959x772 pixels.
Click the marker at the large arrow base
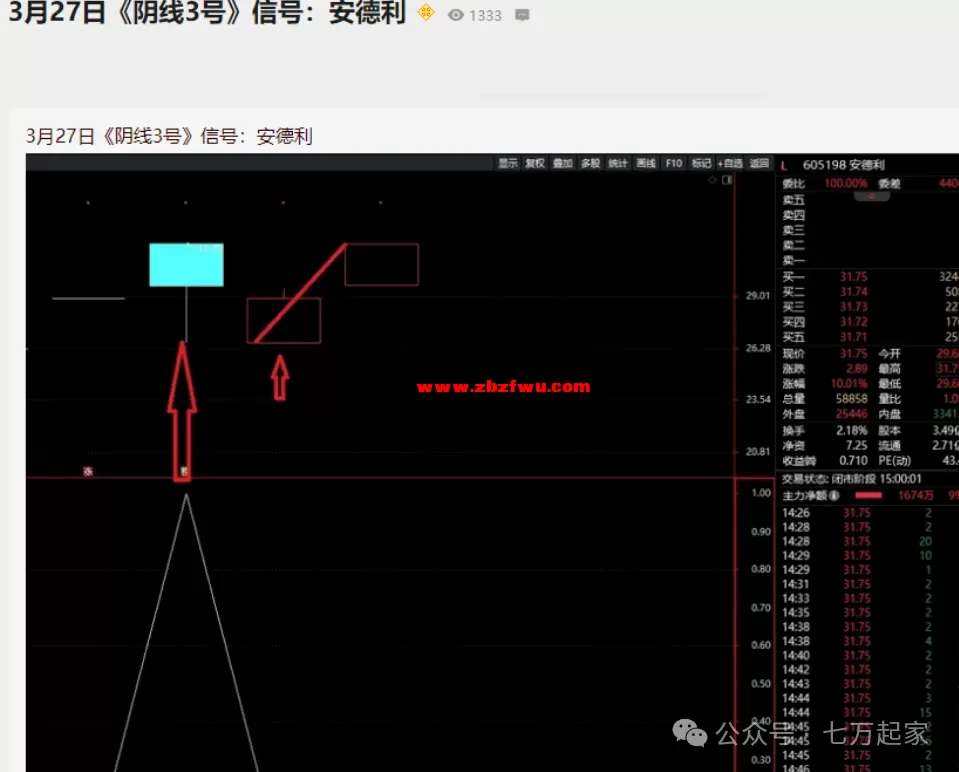click(183, 471)
